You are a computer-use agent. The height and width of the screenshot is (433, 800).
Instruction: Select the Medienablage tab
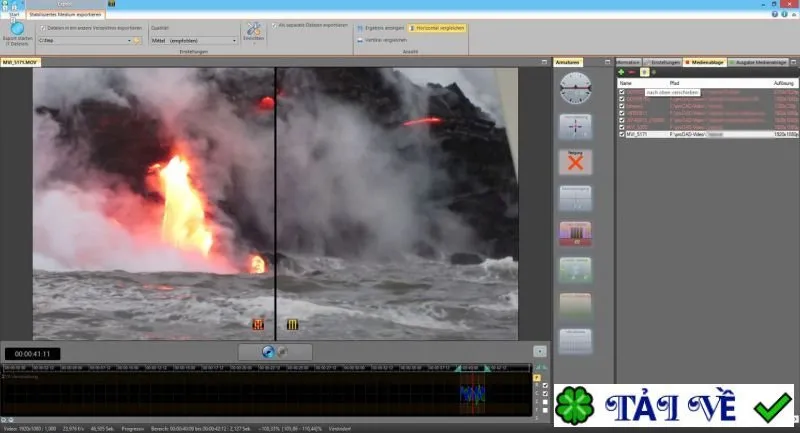pos(705,62)
